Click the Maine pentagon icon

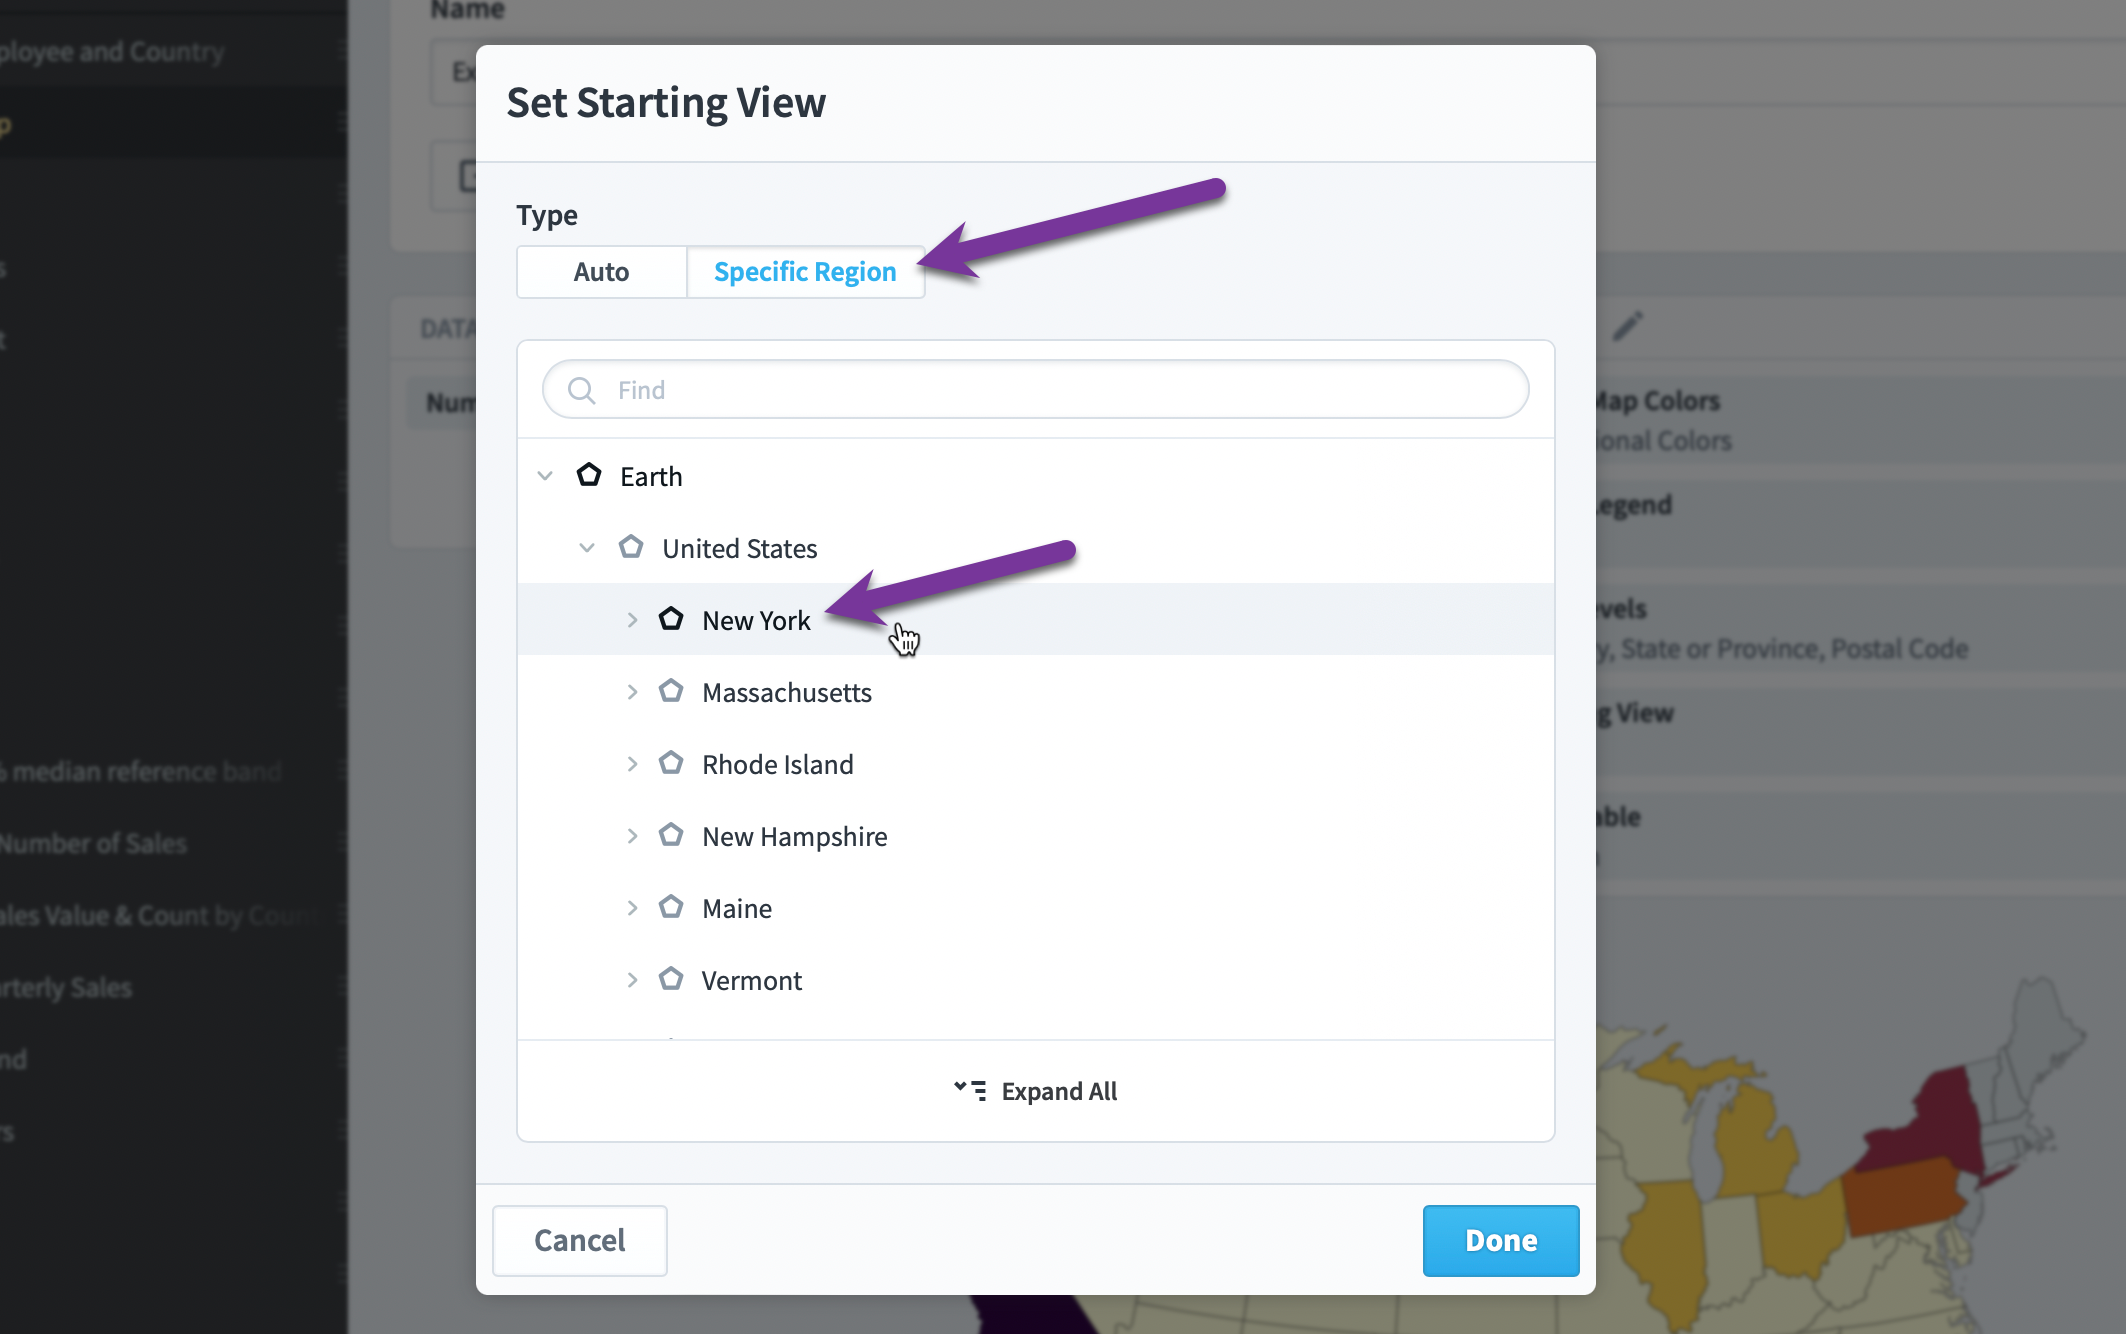tap(671, 907)
